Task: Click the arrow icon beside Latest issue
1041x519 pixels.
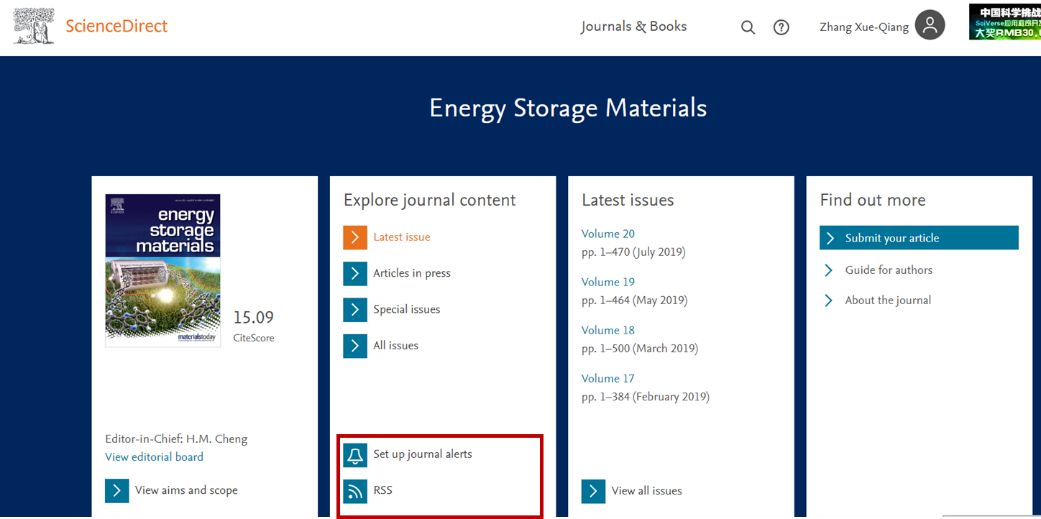Action: [x=355, y=237]
